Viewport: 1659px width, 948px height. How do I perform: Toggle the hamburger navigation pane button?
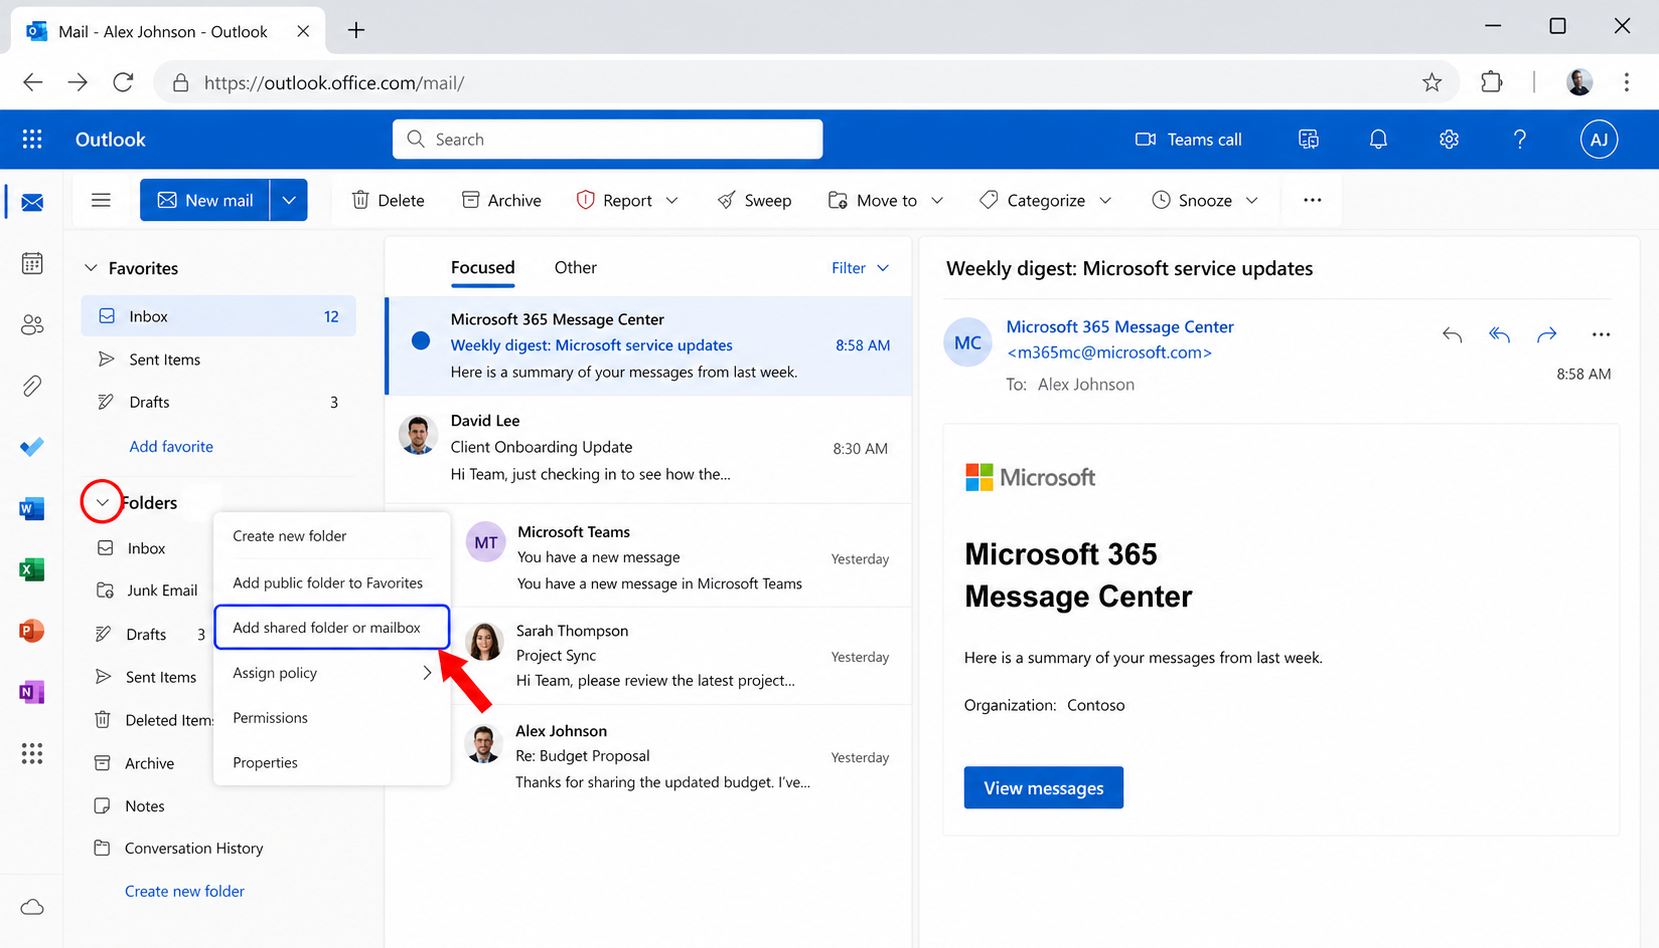101,200
